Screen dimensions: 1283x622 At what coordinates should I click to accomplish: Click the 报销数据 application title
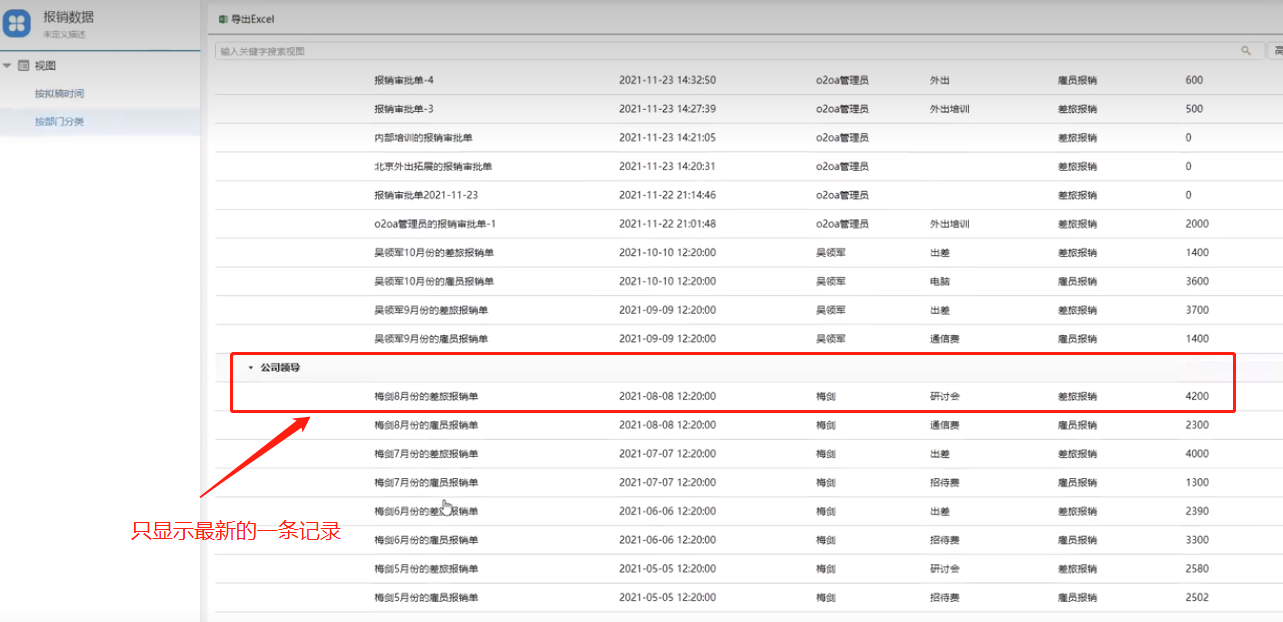69,17
